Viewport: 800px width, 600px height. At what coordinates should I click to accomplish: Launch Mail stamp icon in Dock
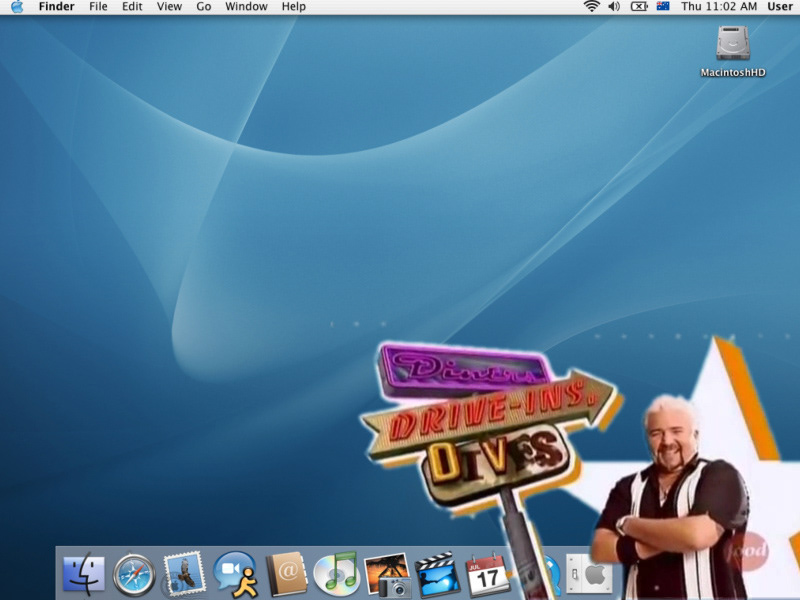click(x=184, y=574)
